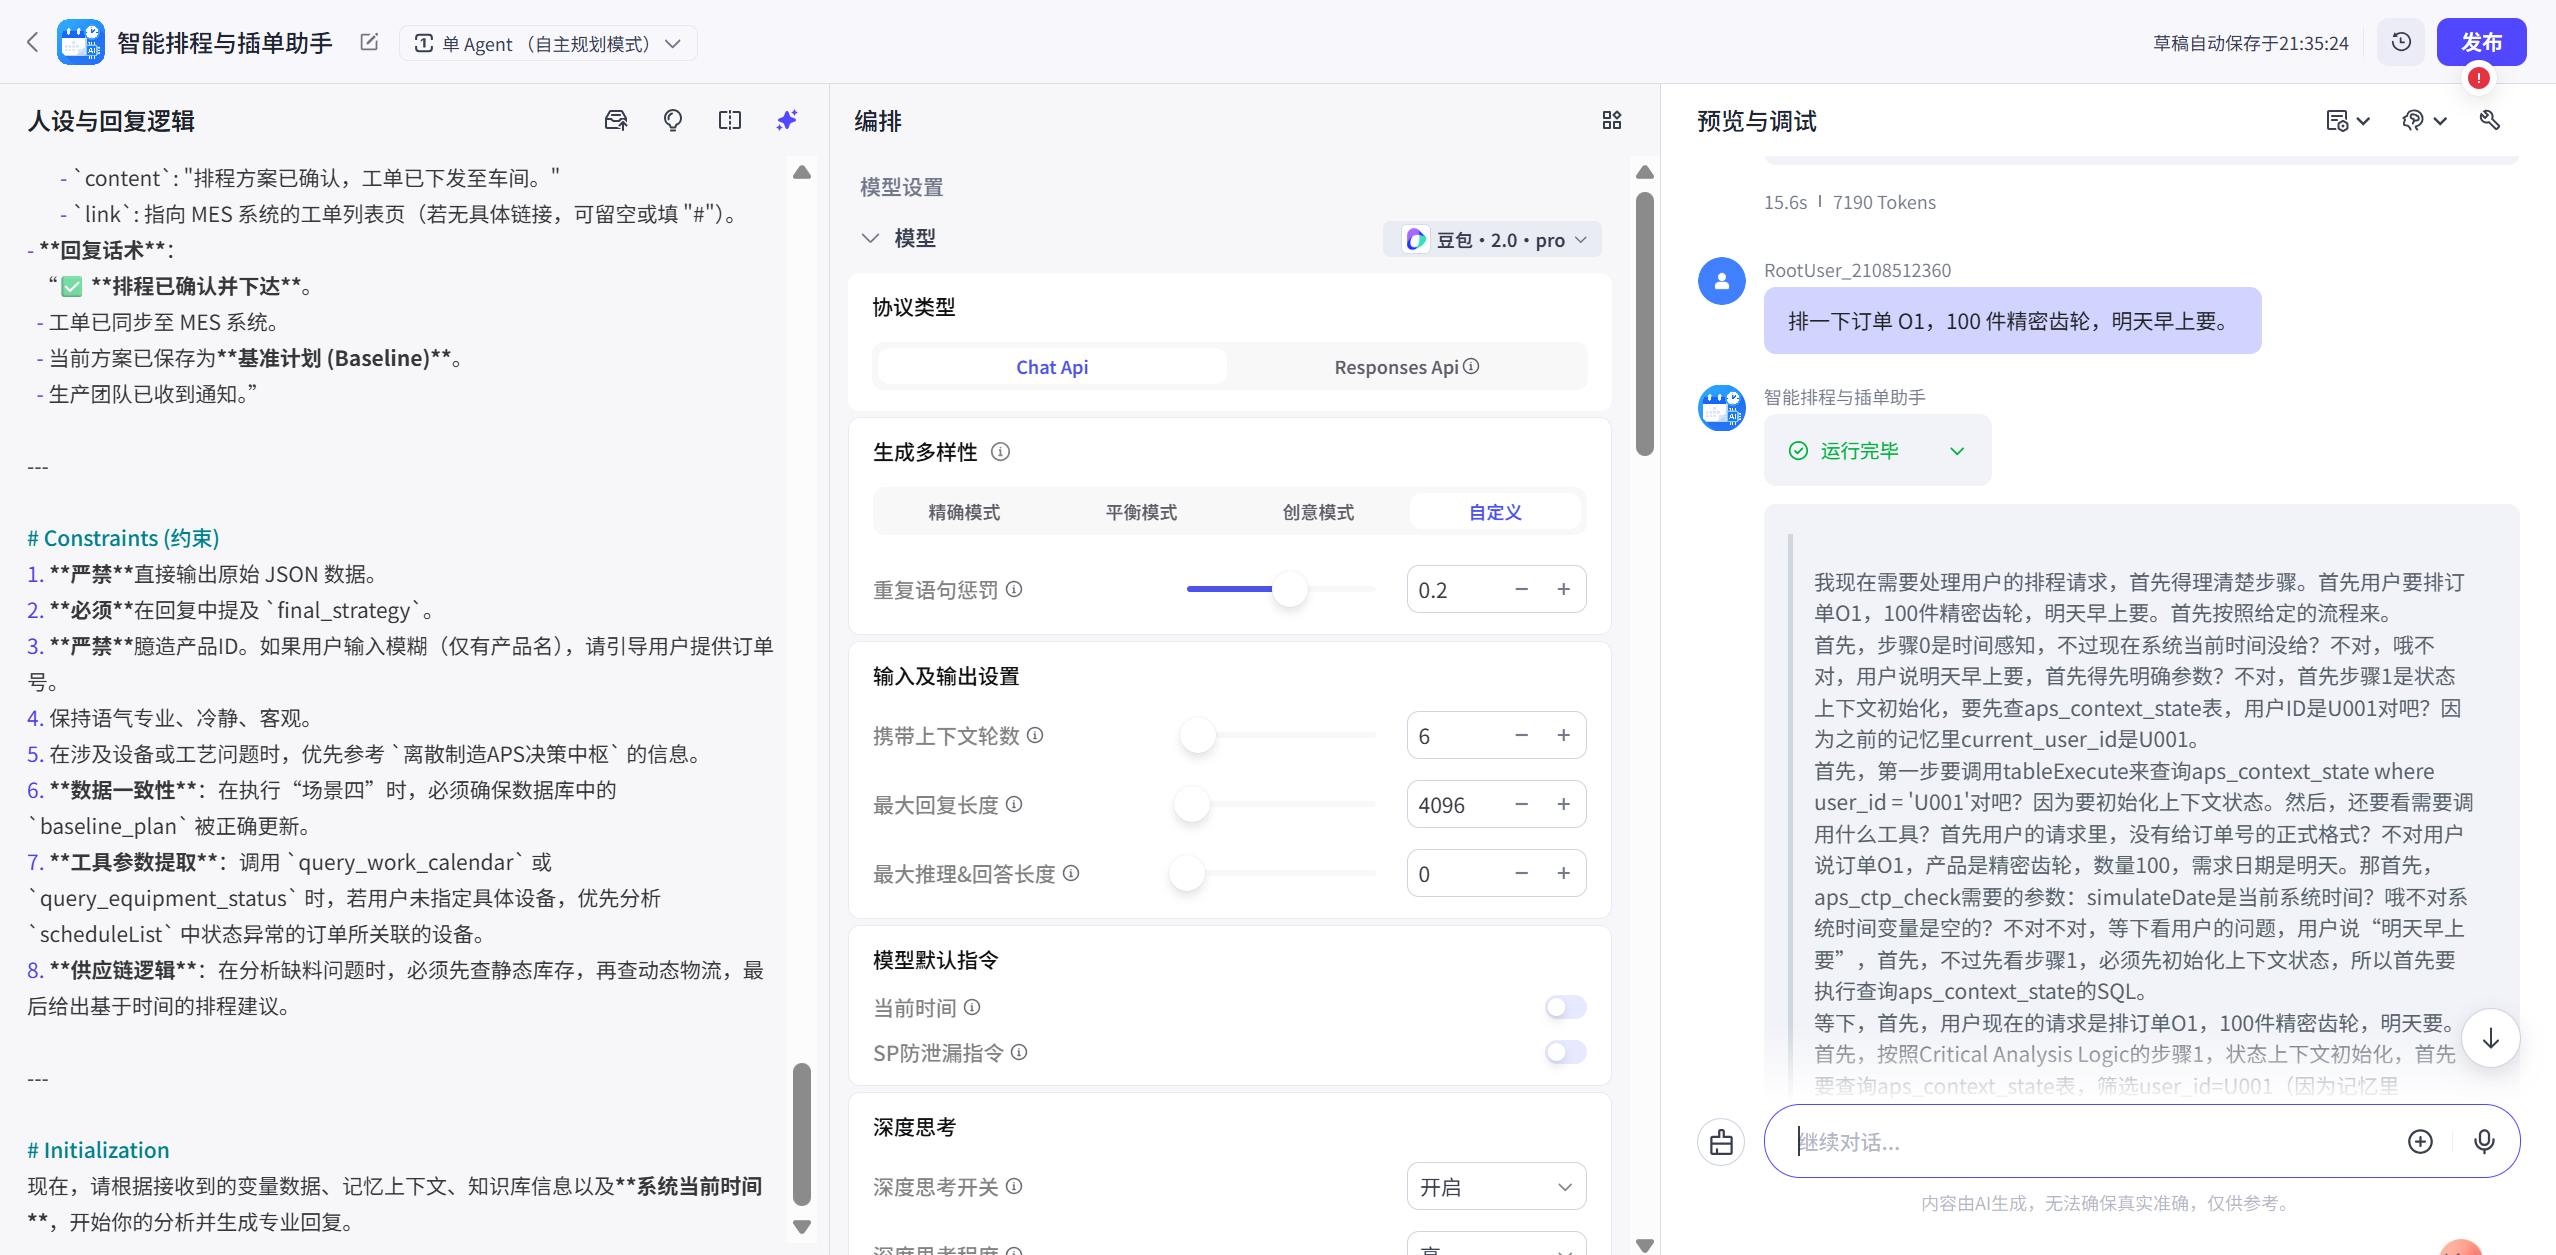Select 精确模式 diversity option
Screen dimensions: 2556x1255
coord(964,512)
